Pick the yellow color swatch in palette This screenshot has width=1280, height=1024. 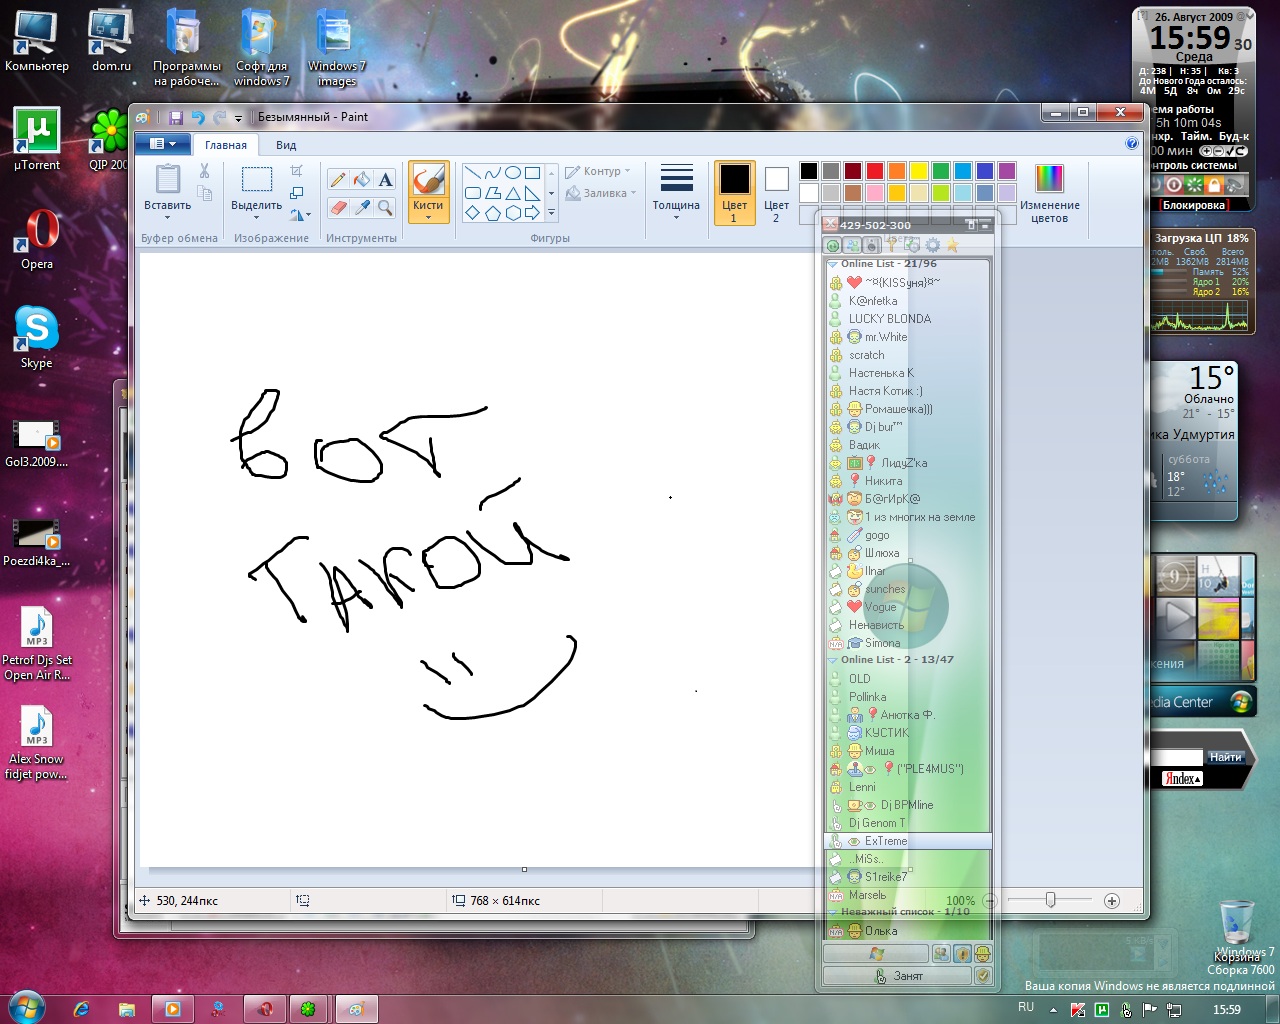click(x=919, y=171)
